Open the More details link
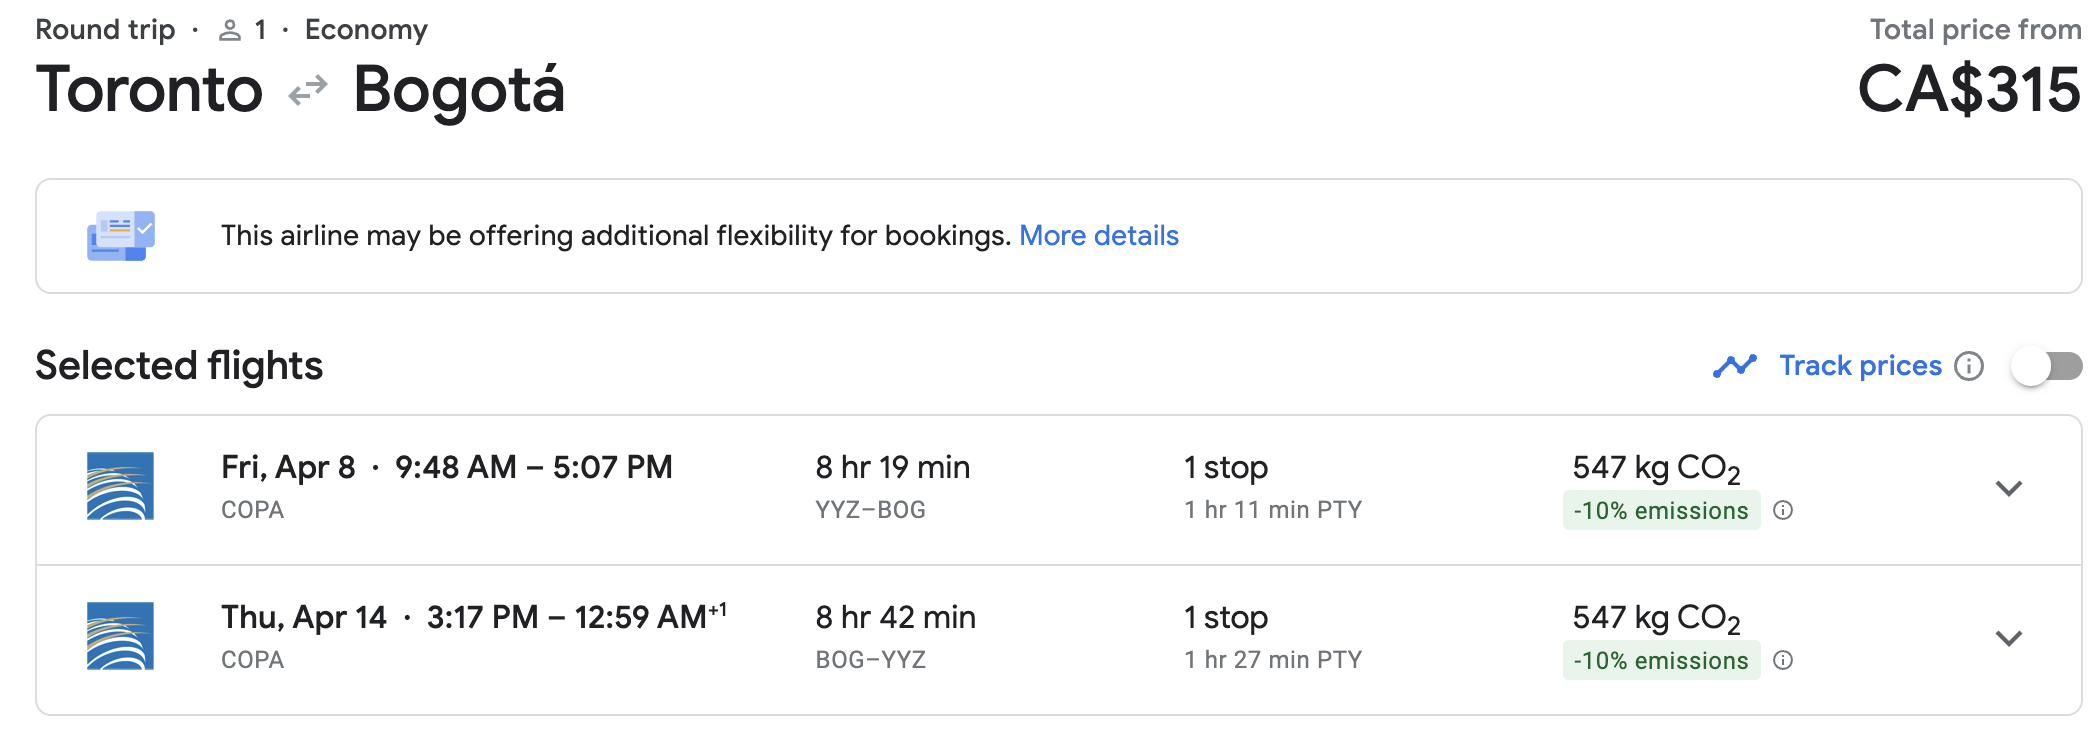Viewport: 2100px width, 744px height. point(1099,236)
